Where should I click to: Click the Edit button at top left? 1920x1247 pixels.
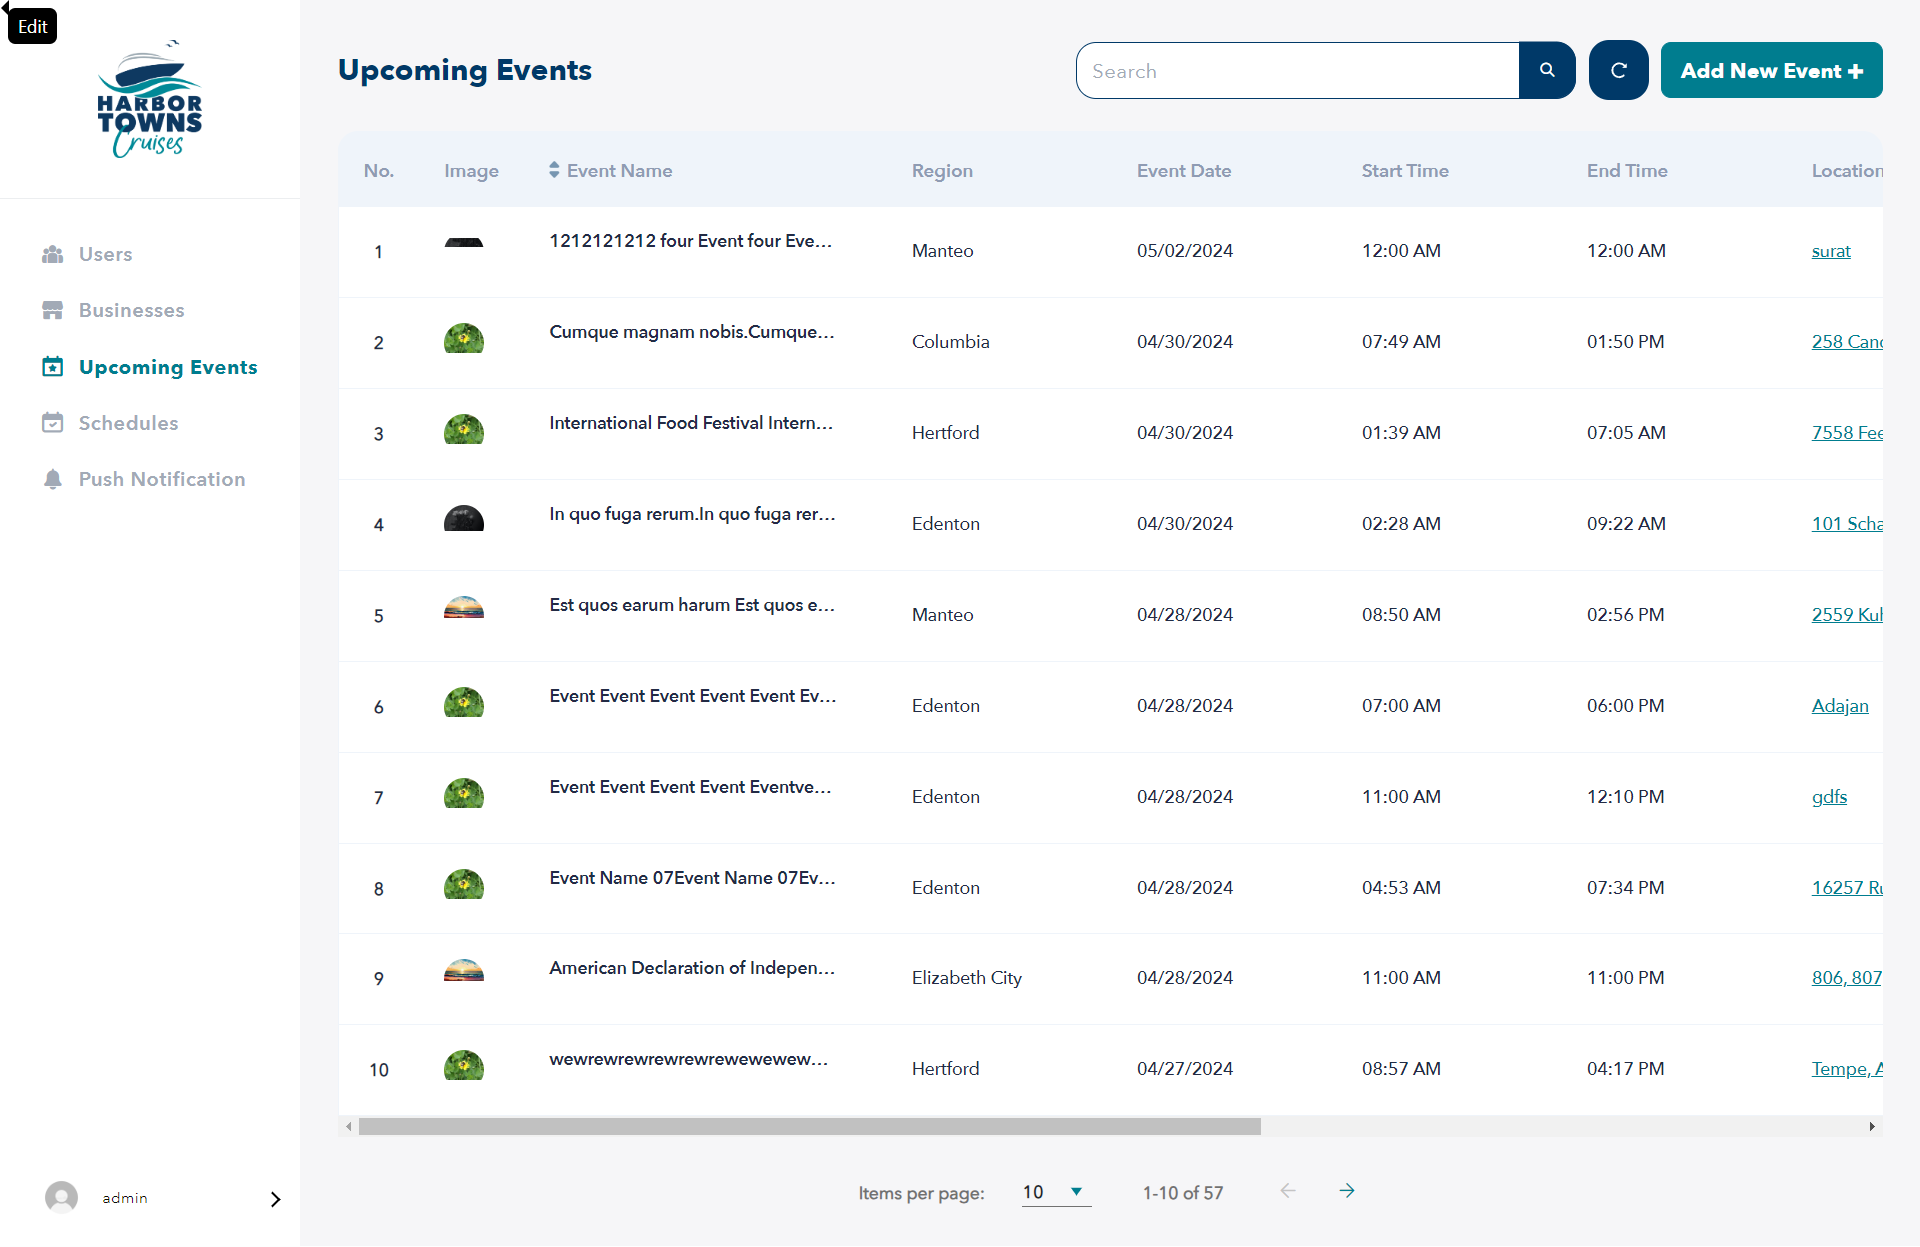[33, 26]
